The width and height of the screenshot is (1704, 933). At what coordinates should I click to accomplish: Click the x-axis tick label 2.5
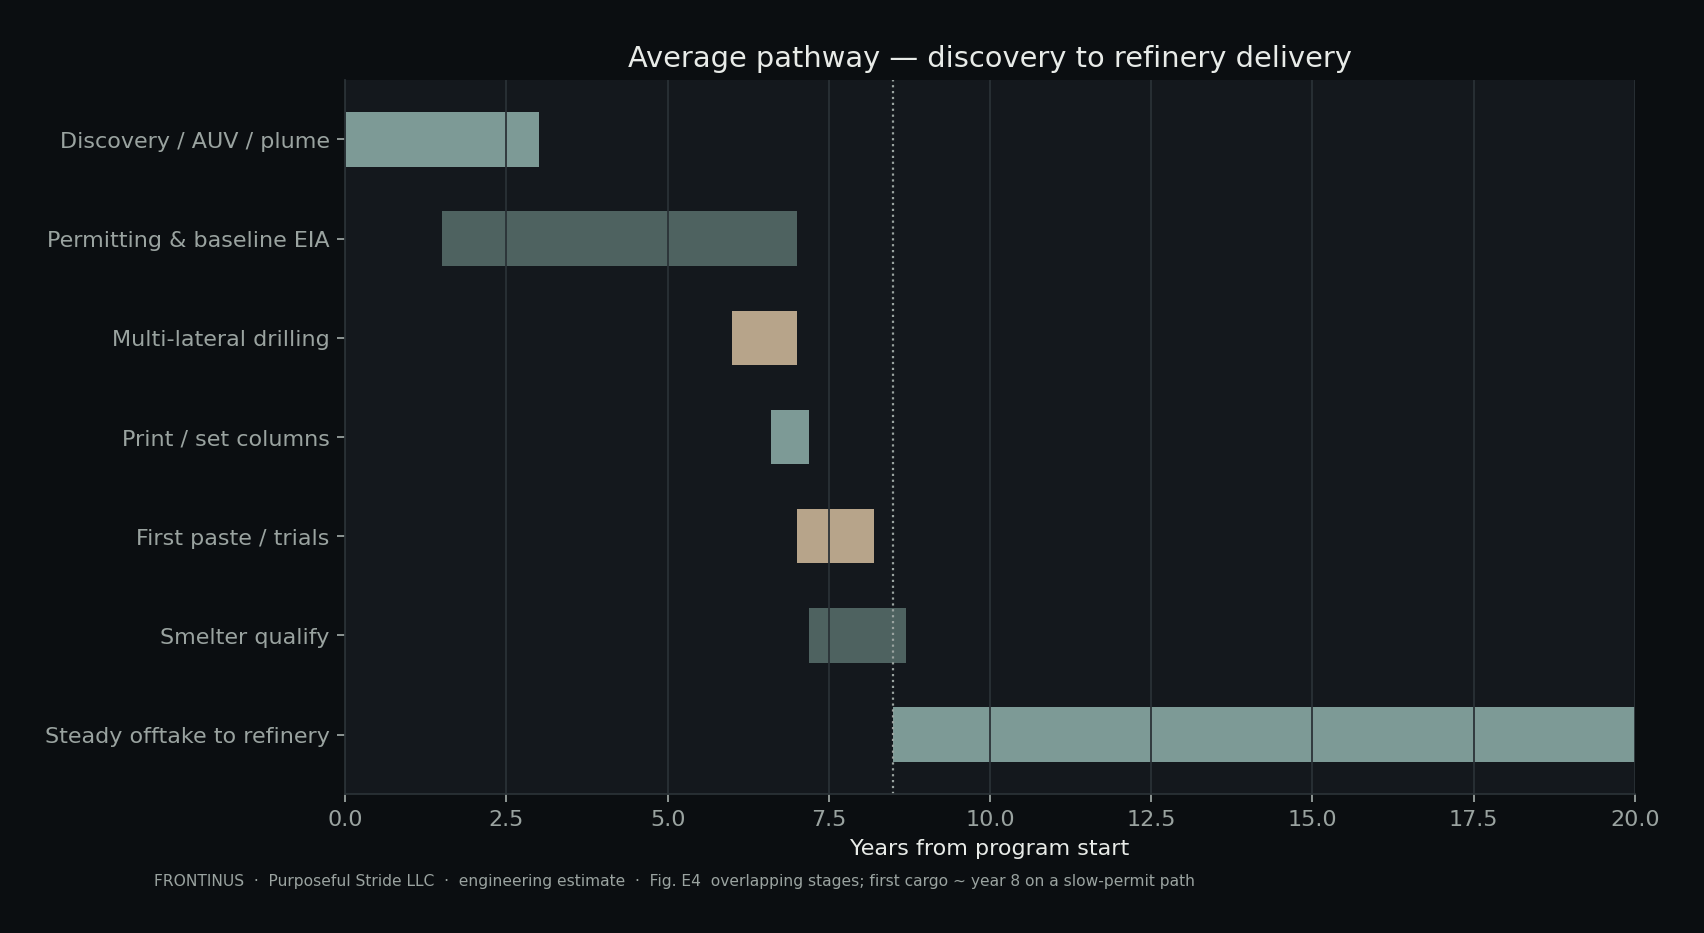[506, 819]
